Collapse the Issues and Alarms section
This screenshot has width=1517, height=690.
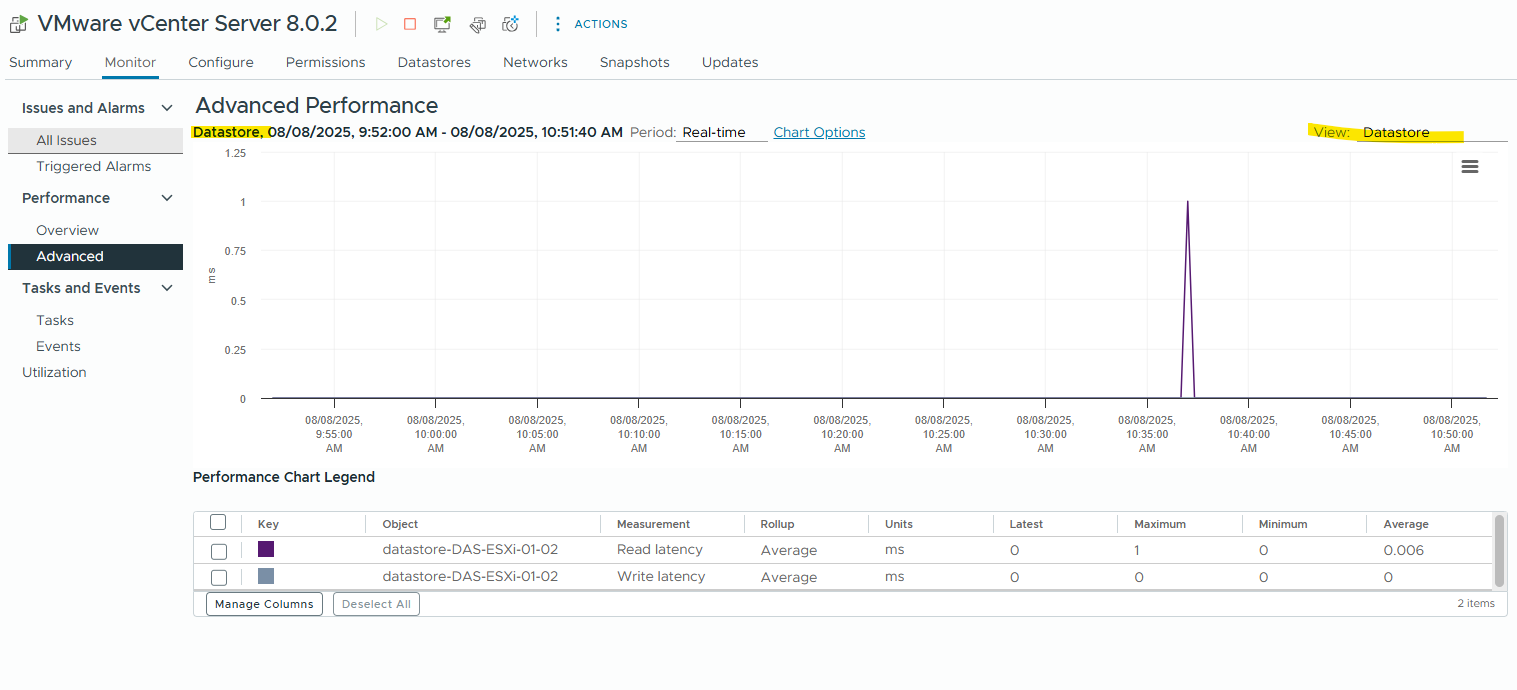point(167,108)
